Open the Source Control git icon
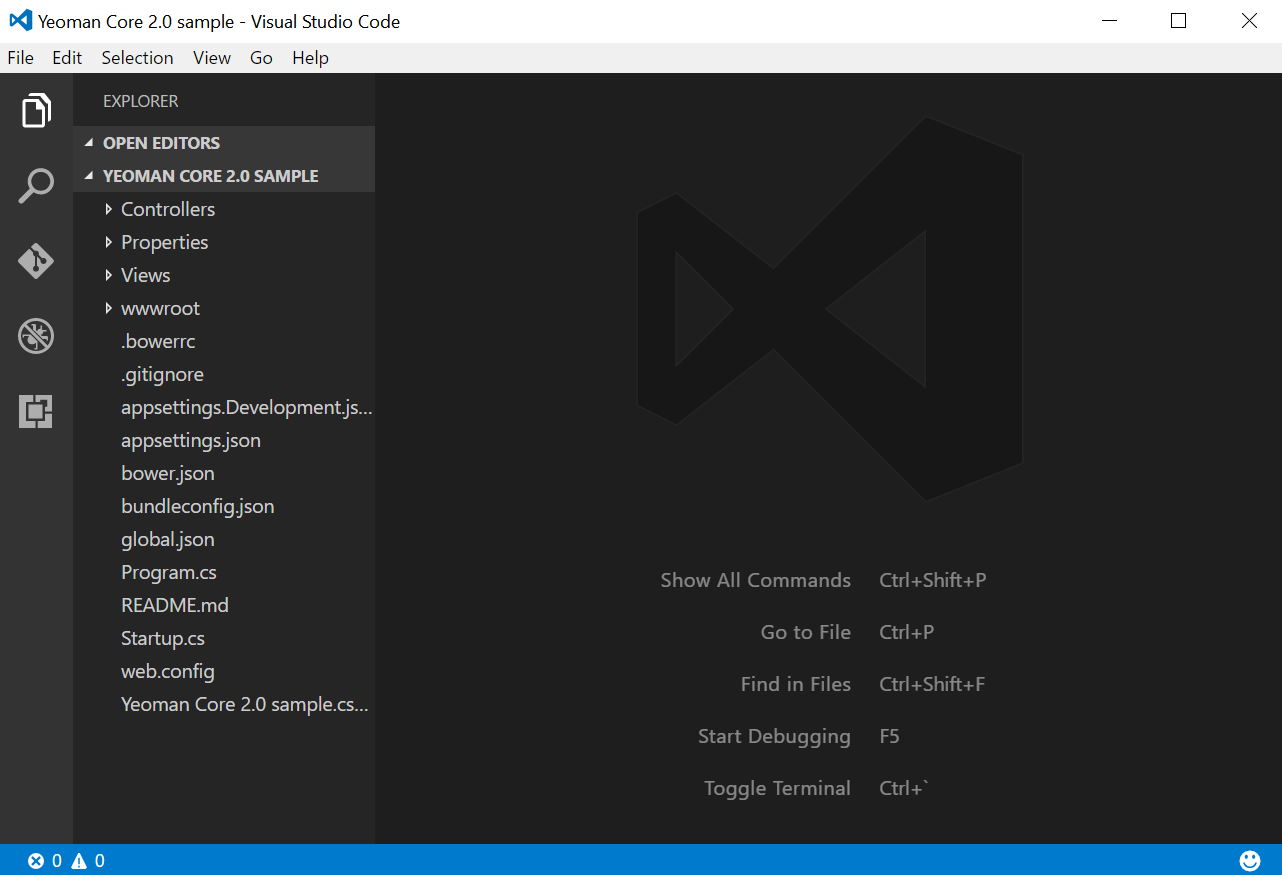 [x=36, y=261]
